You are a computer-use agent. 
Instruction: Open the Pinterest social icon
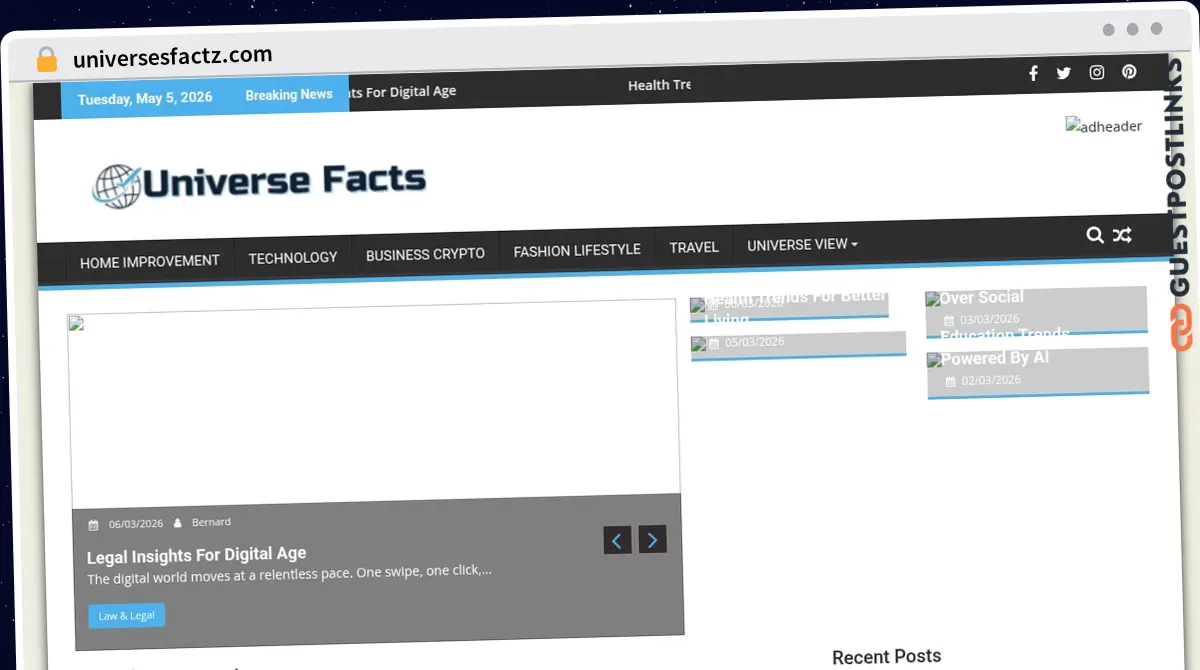tap(1129, 72)
